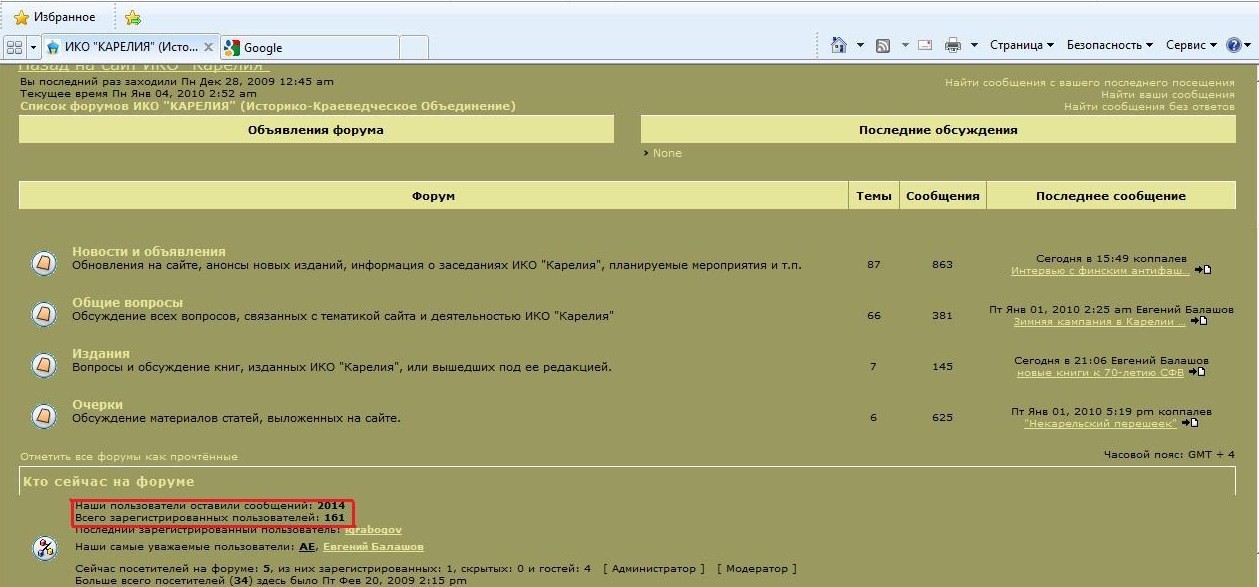Image resolution: width=1259 pixels, height=587 pixels.
Task: Expand the Страница dropdown menu
Action: (1021, 45)
